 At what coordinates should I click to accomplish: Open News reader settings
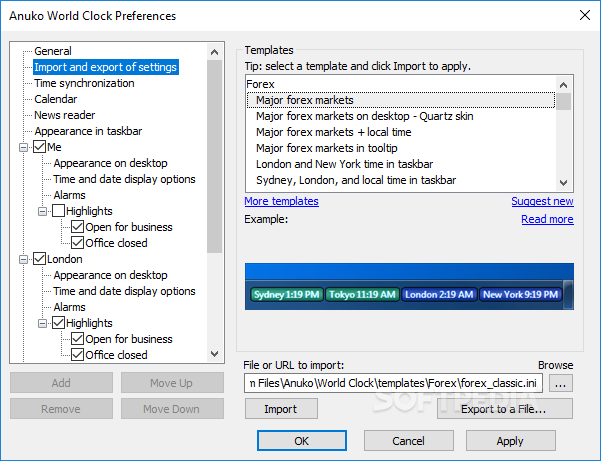coord(64,115)
